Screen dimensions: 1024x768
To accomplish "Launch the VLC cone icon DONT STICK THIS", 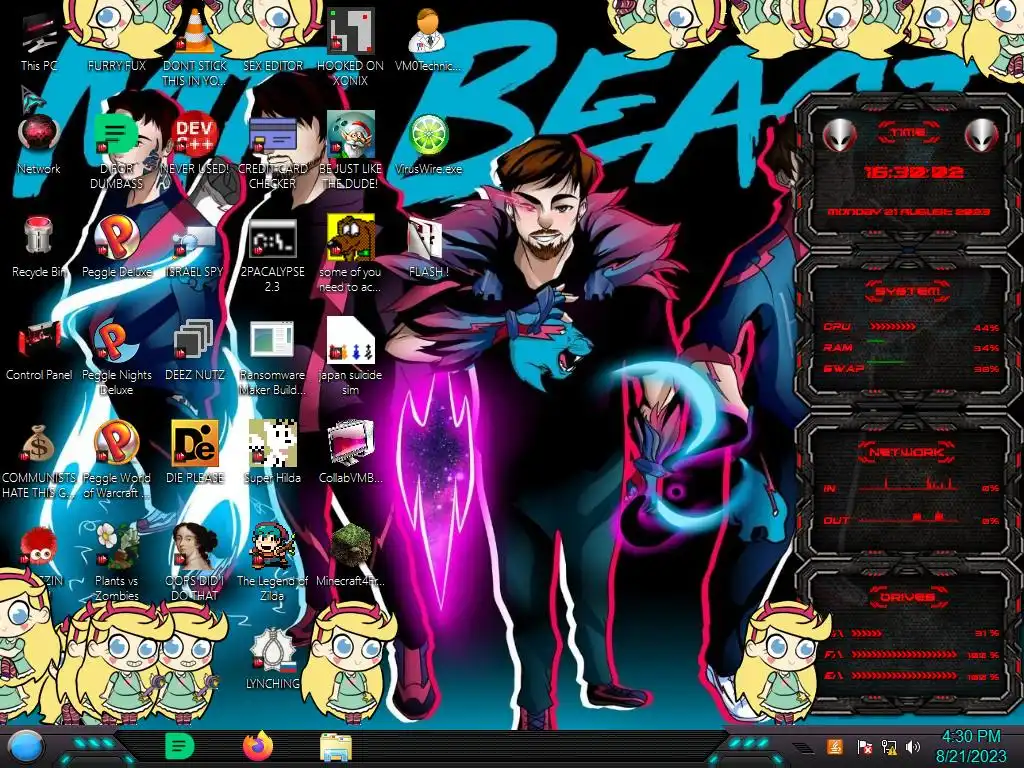I will [195, 48].
